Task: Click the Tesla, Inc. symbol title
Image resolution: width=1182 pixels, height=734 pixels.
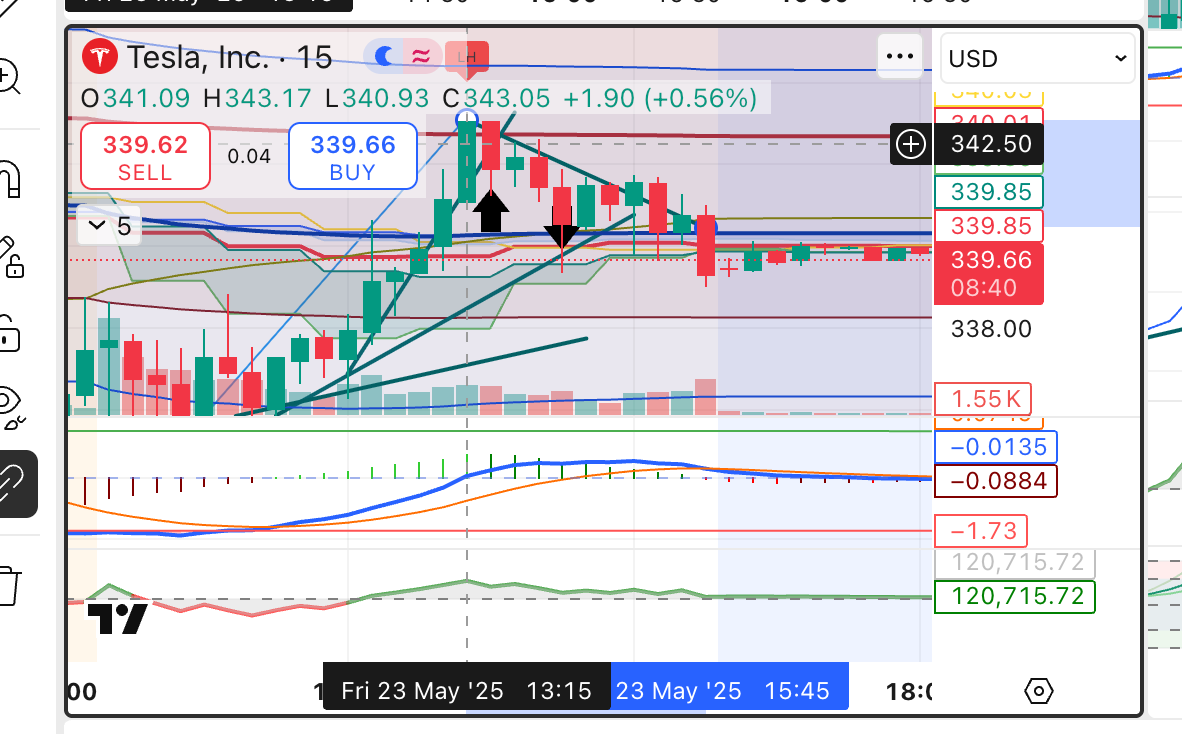Action: point(198,57)
